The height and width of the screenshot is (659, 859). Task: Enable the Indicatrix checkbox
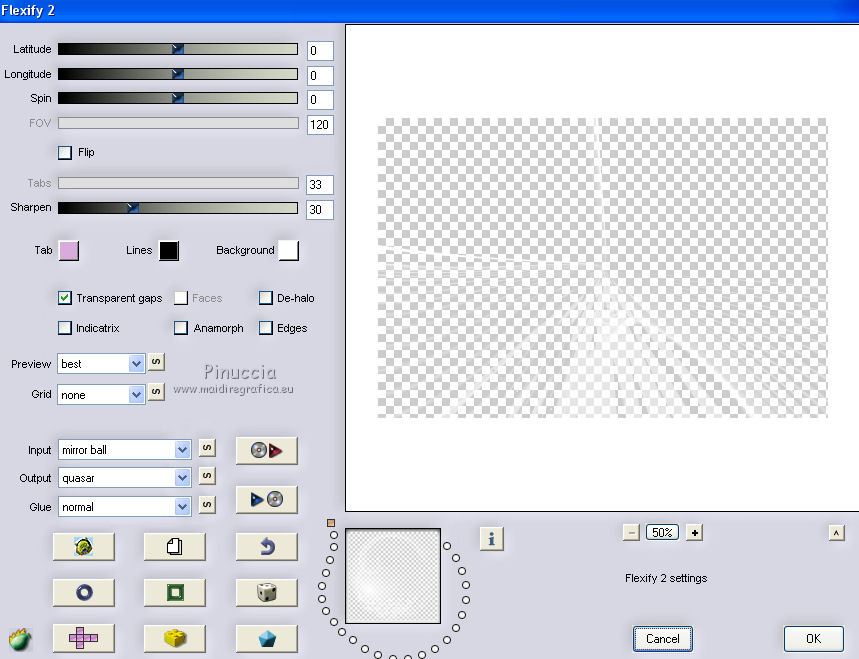(x=65, y=328)
